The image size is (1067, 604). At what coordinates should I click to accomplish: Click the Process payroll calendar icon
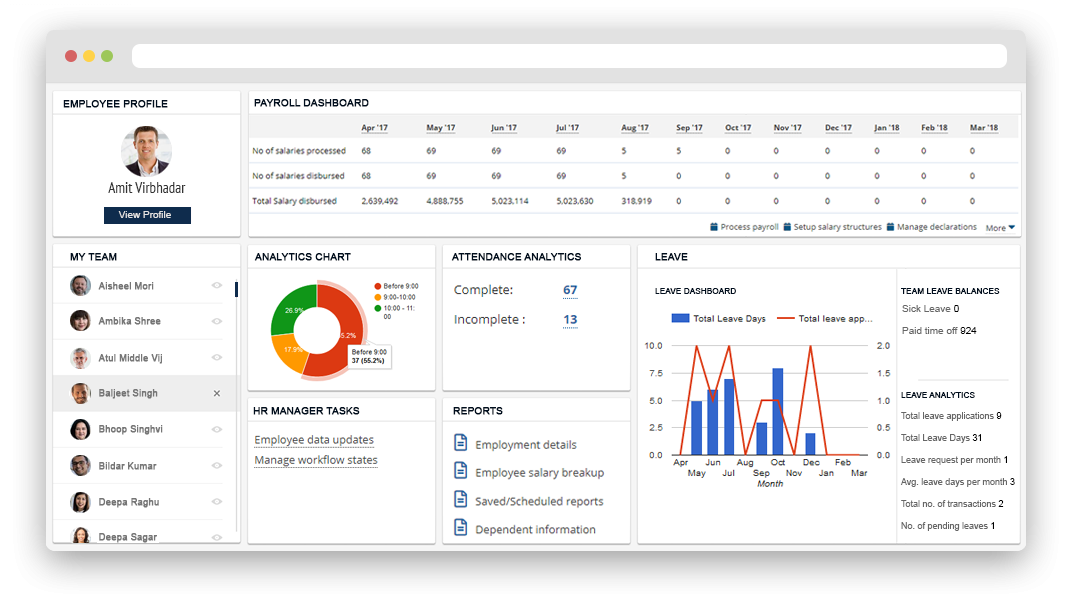(x=714, y=227)
